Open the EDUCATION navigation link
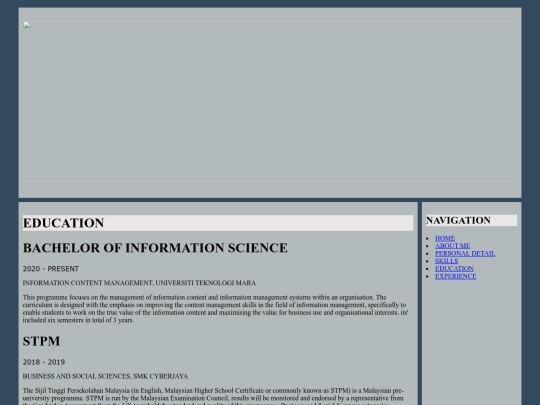The width and height of the screenshot is (540, 405). (454, 269)
